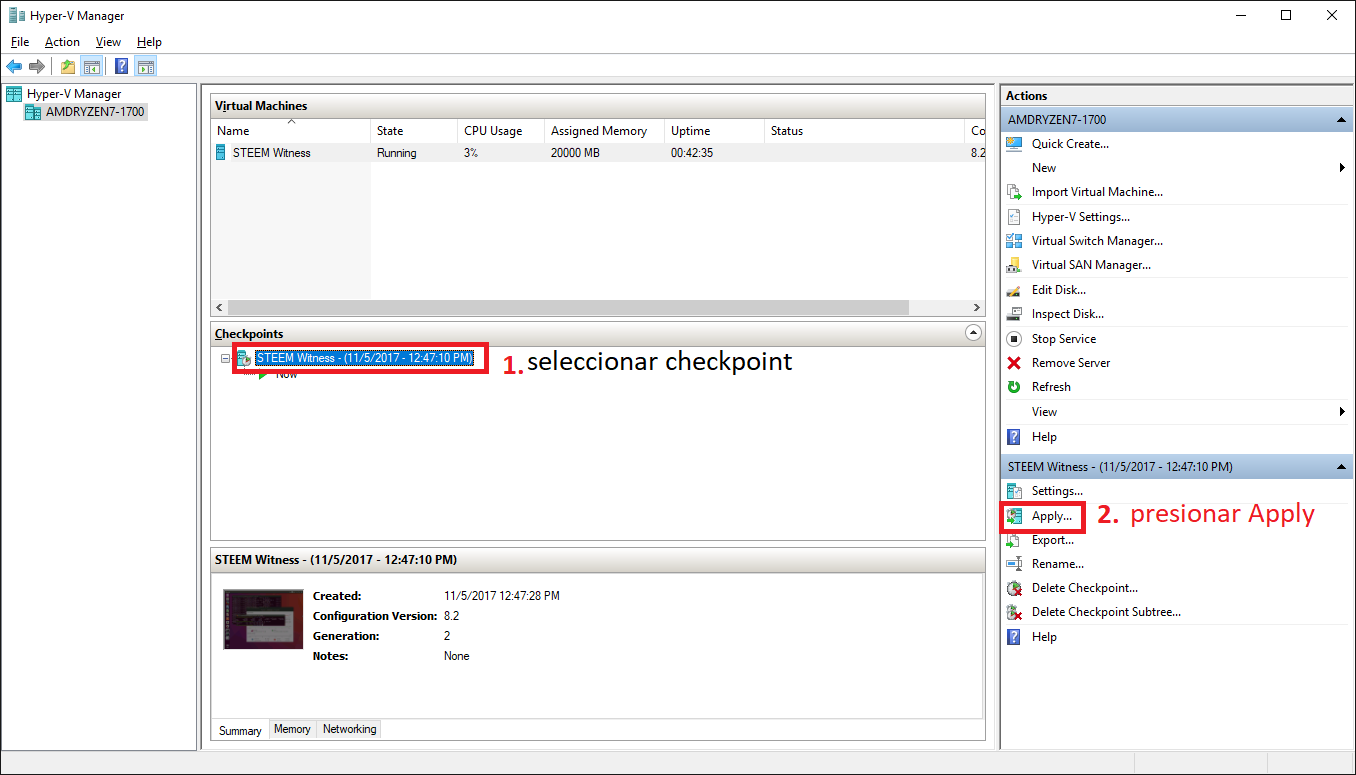1356x775 pixels.
Task: Expand the View submenu arrow in Actions
Action: (1342, 412)
